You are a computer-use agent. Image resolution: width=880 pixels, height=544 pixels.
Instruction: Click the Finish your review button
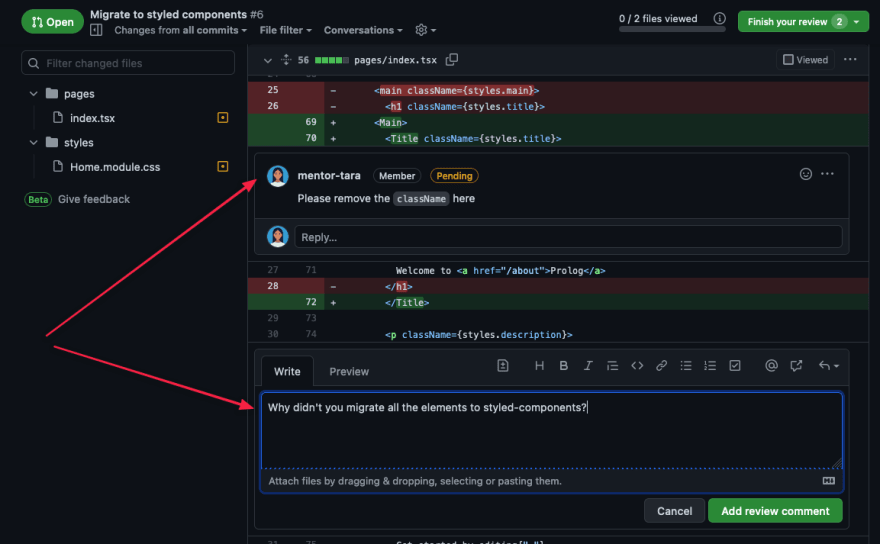pos(803,22)
